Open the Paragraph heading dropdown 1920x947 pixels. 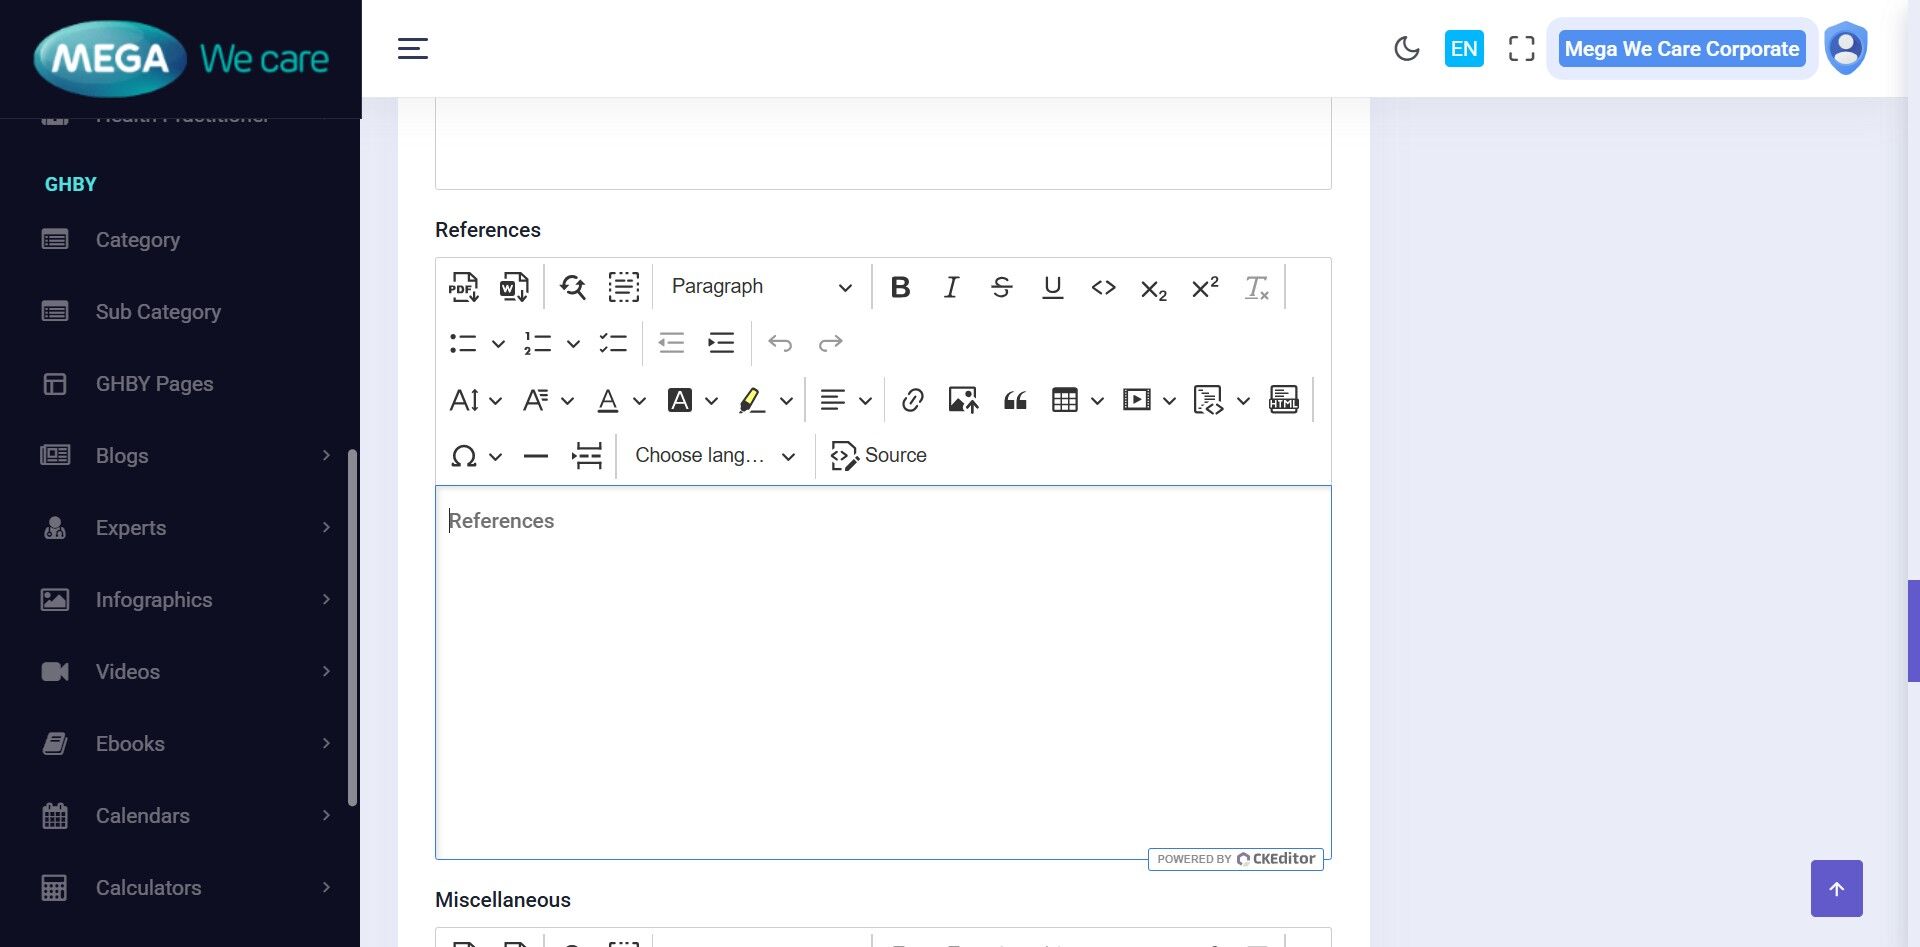pyautogui.click(x=761, y=287)
